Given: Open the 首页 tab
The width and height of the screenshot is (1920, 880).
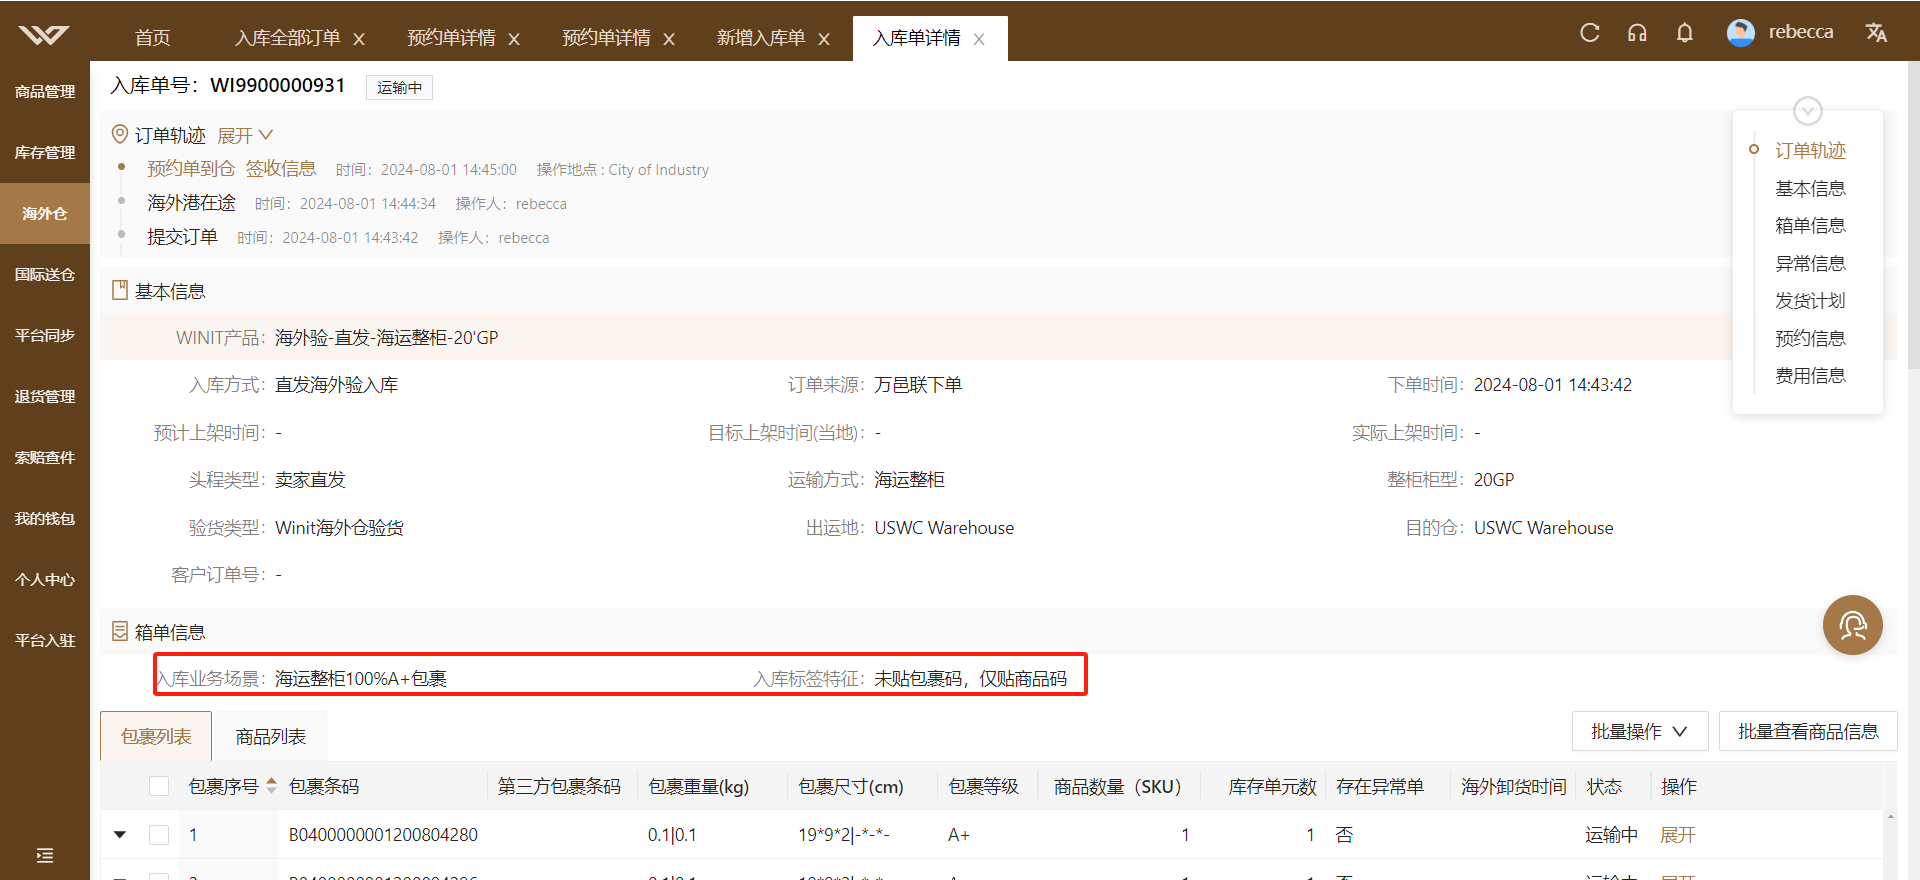Looking at the screenshot, I should (x=153, y=38).
